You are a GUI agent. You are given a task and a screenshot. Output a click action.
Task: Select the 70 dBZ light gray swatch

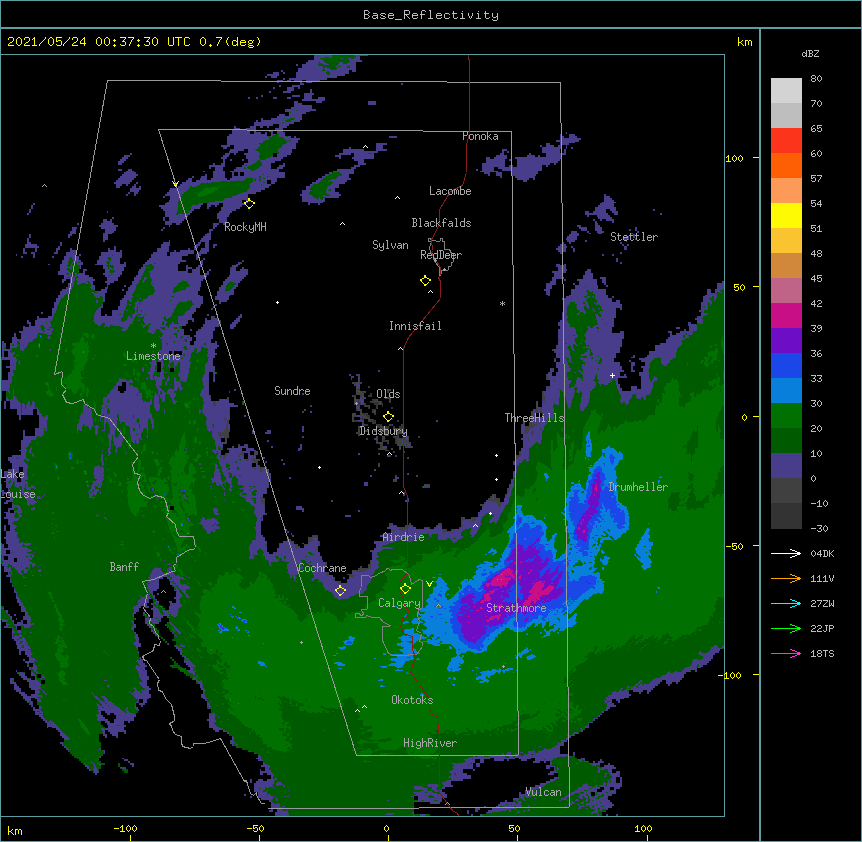[x=786, y=91]
